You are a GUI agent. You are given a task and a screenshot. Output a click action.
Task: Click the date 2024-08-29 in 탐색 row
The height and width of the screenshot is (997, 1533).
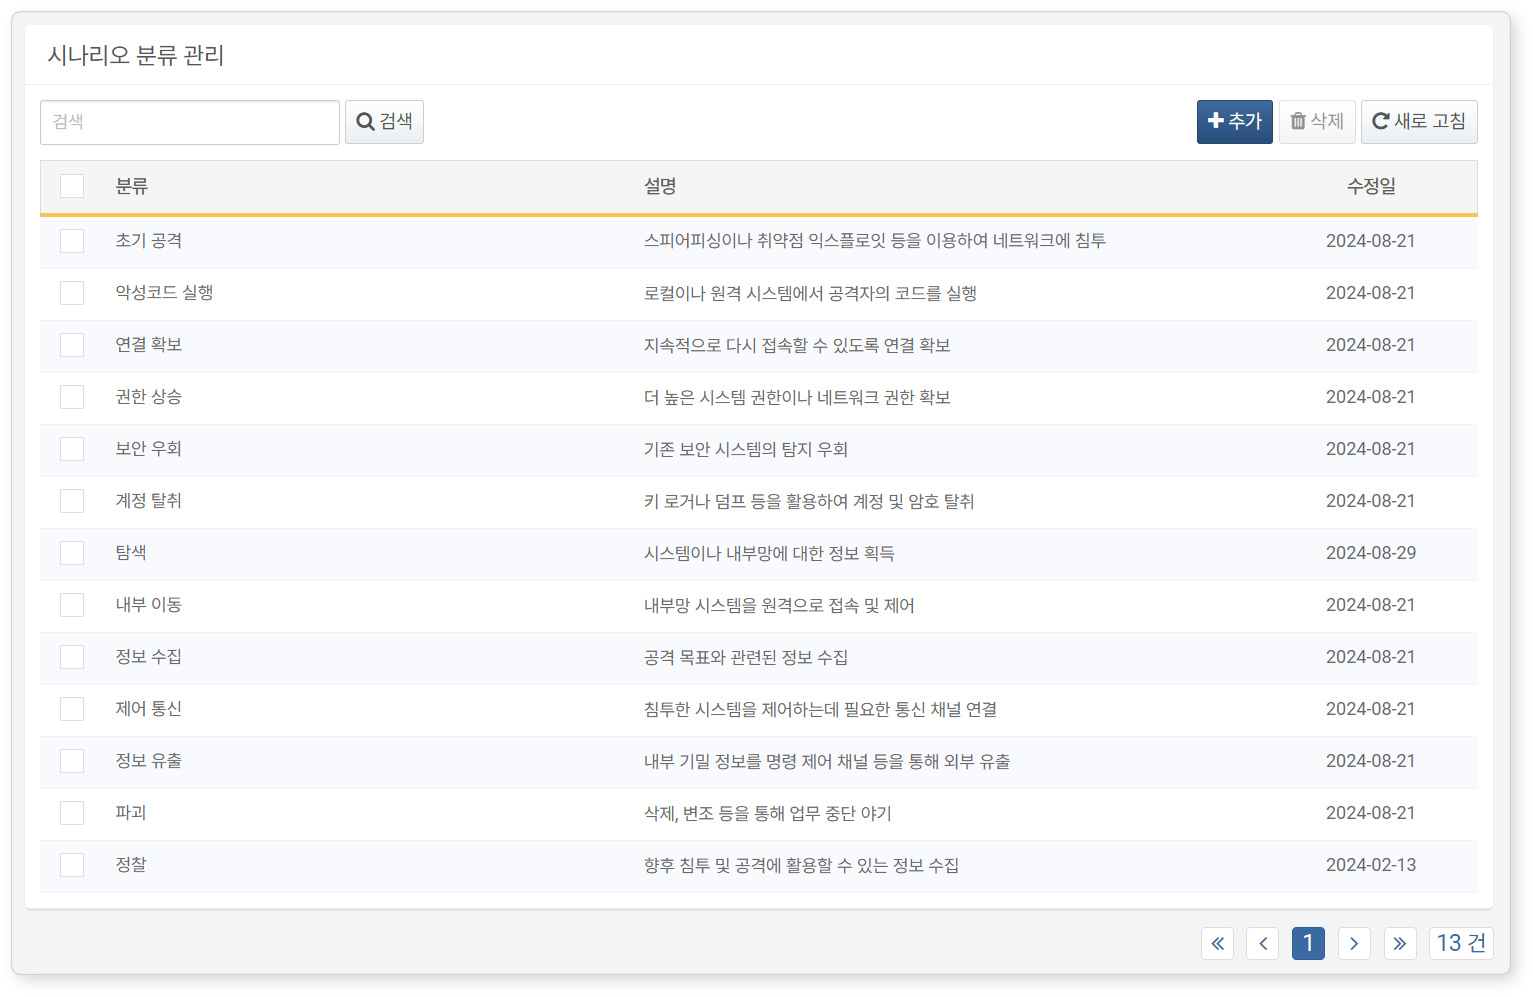click(1371, 553)
